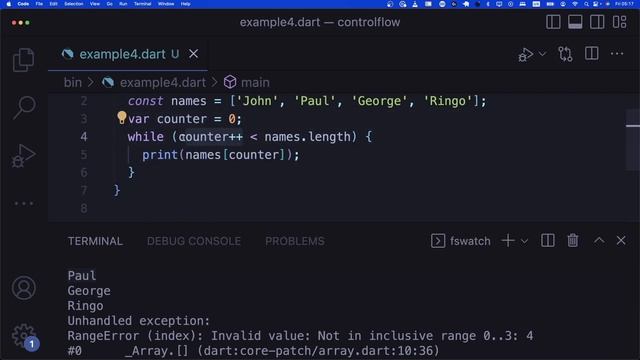
Task: Click the 'Ringo' string in the list
Action: [447, 101]
